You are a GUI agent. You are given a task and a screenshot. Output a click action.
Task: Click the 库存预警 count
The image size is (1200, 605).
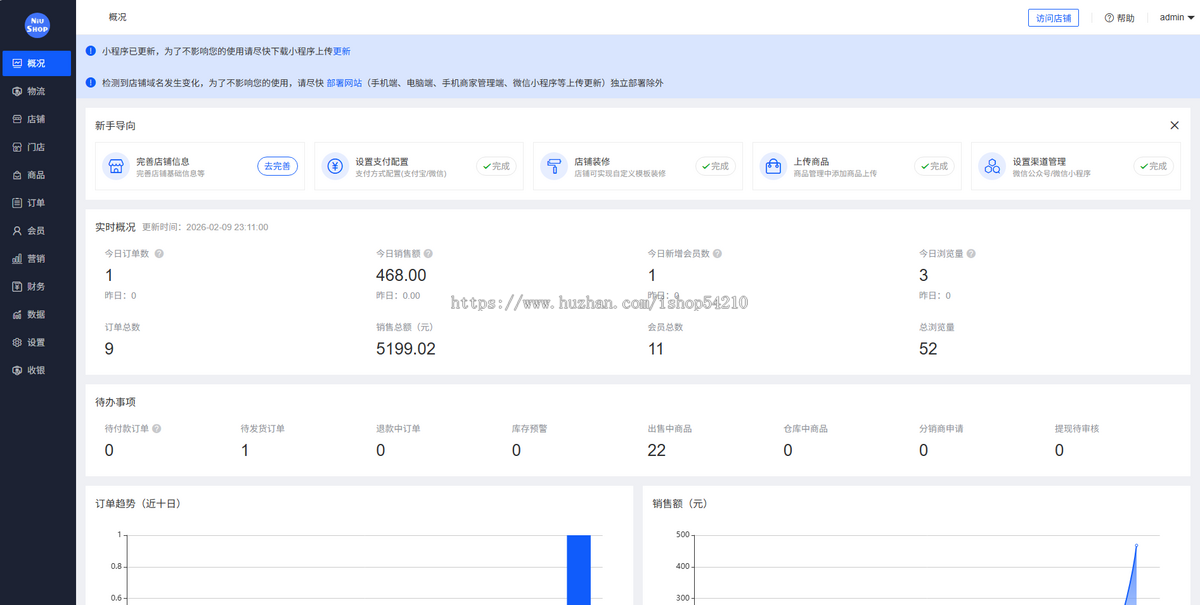pyautogui.click(x=516, y=451)
